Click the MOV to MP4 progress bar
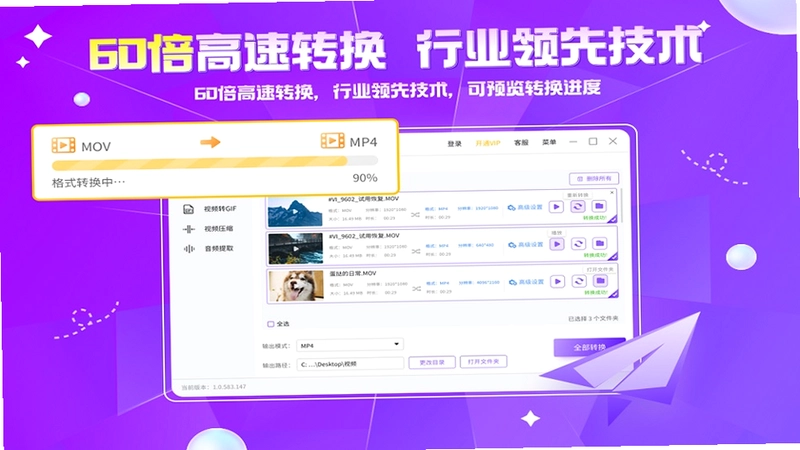Viewport: 800px width, 450px height. click(x=215, y=163)
